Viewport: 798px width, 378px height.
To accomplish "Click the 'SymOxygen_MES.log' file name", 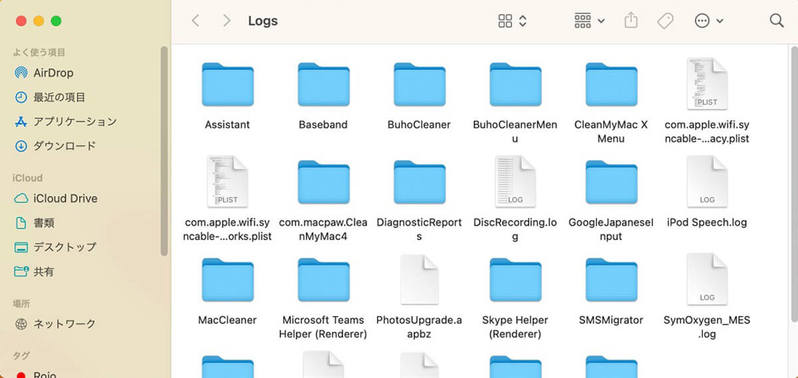I will click(x=707, y=327).
